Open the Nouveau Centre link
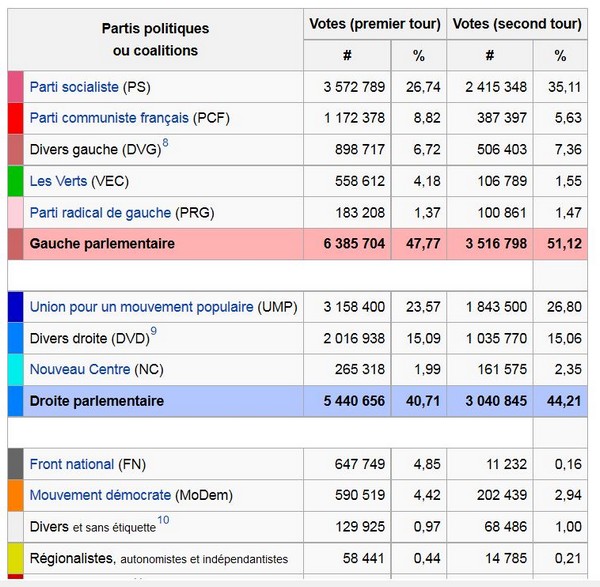This screenshot has width=600, height=587. 80,370
